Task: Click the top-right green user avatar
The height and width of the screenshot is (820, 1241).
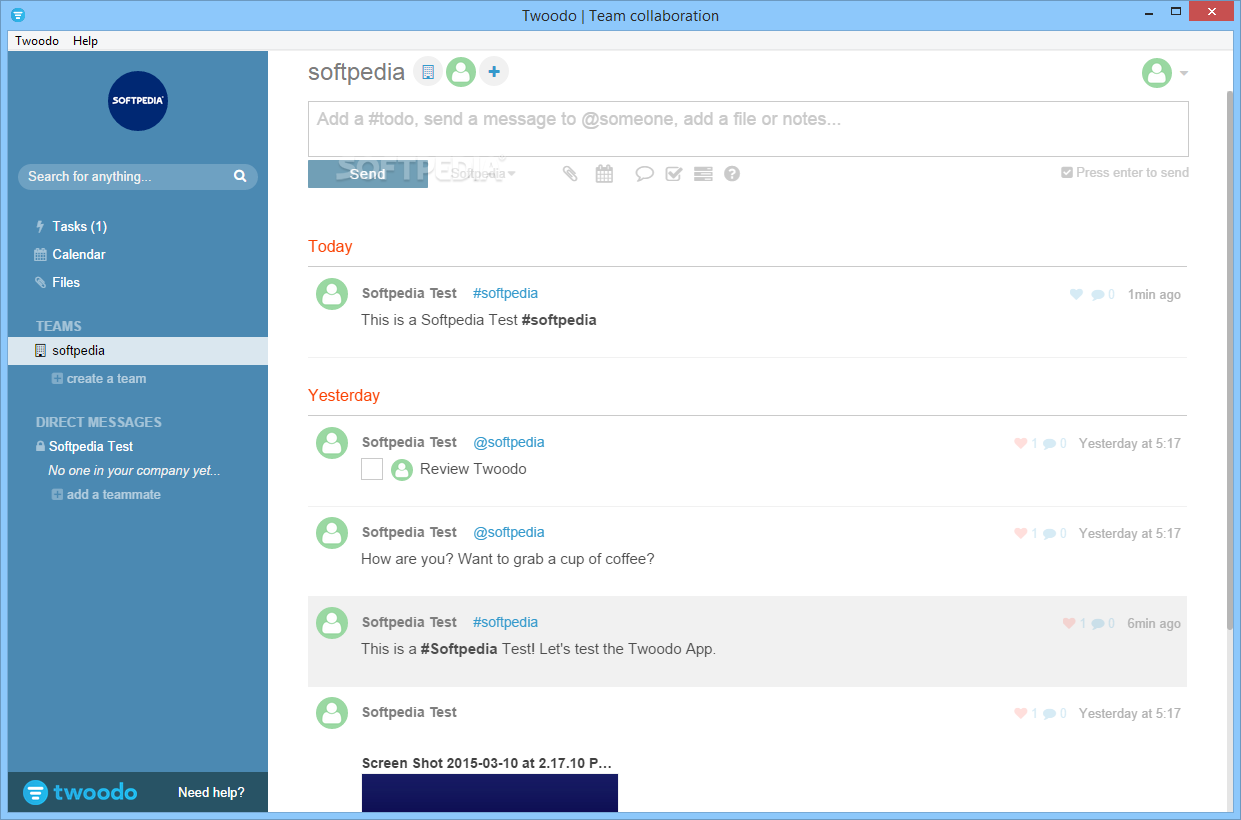Action: coord(1157,73)
